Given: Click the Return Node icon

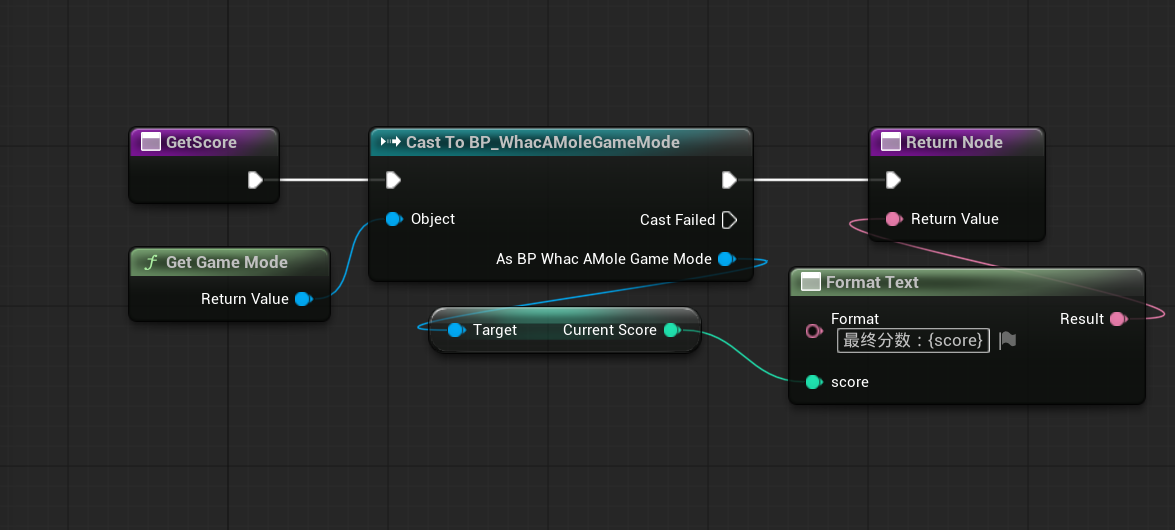Looking at the screenshot, I should pyautogui.click(x=891, y=142).
